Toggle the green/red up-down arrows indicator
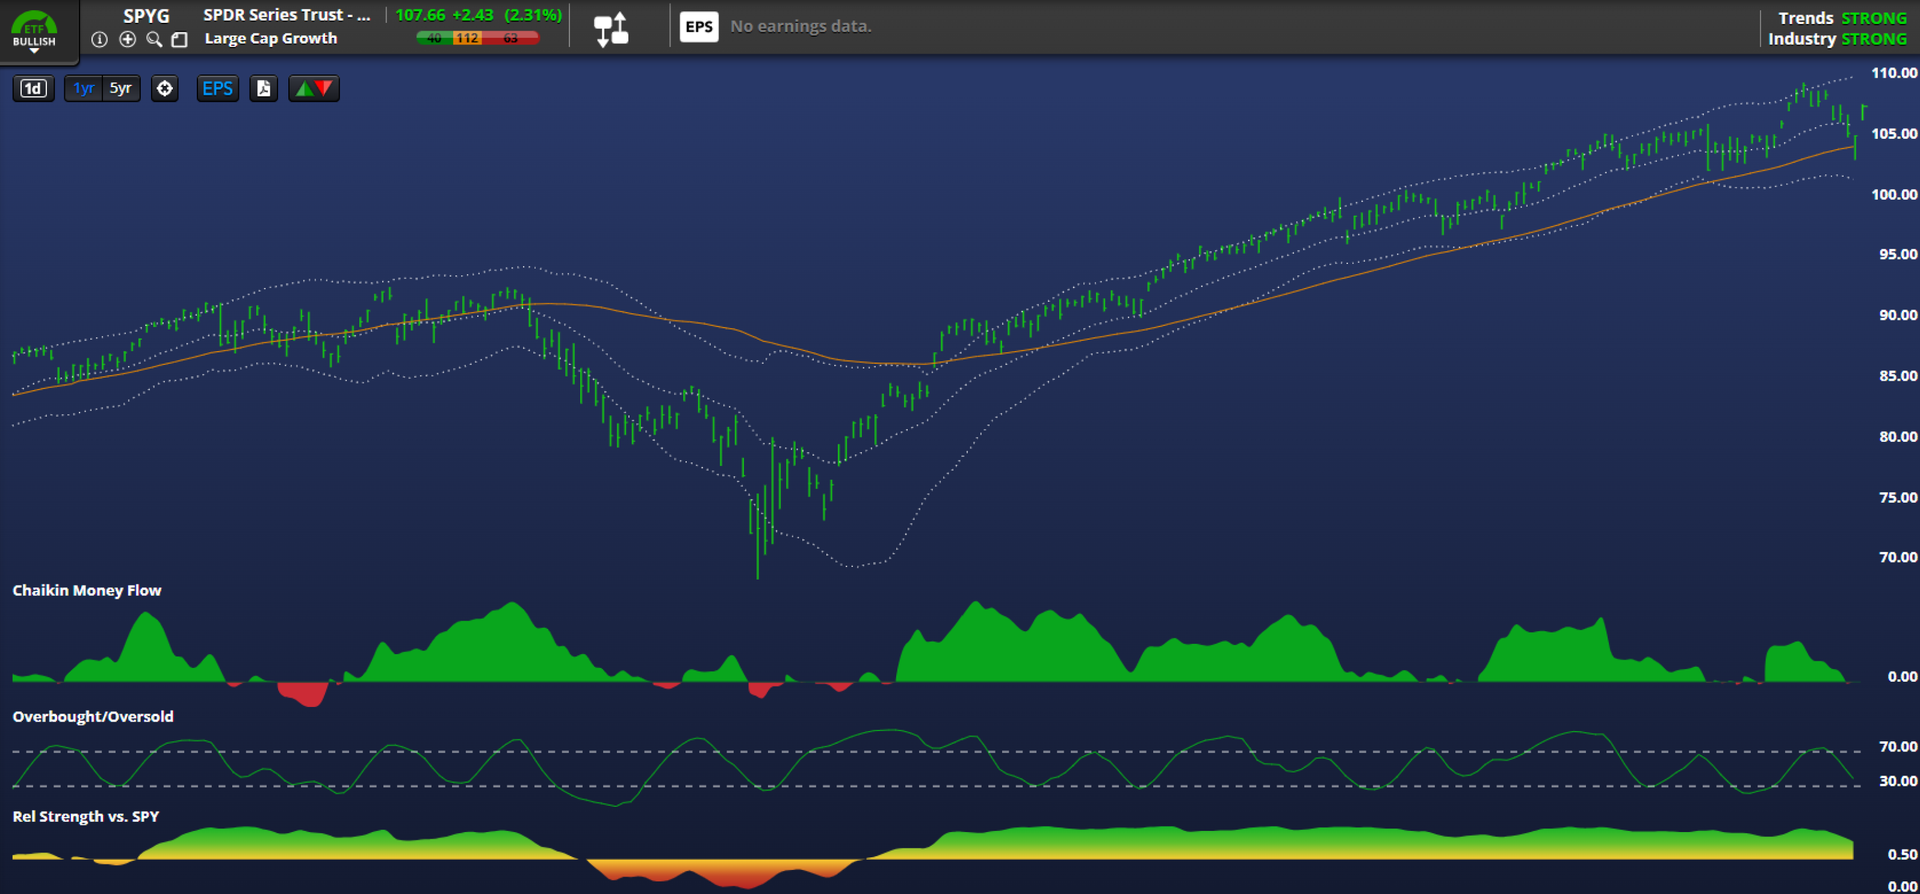This screenshot has height=894, width=1920. [x=314, y=89]
